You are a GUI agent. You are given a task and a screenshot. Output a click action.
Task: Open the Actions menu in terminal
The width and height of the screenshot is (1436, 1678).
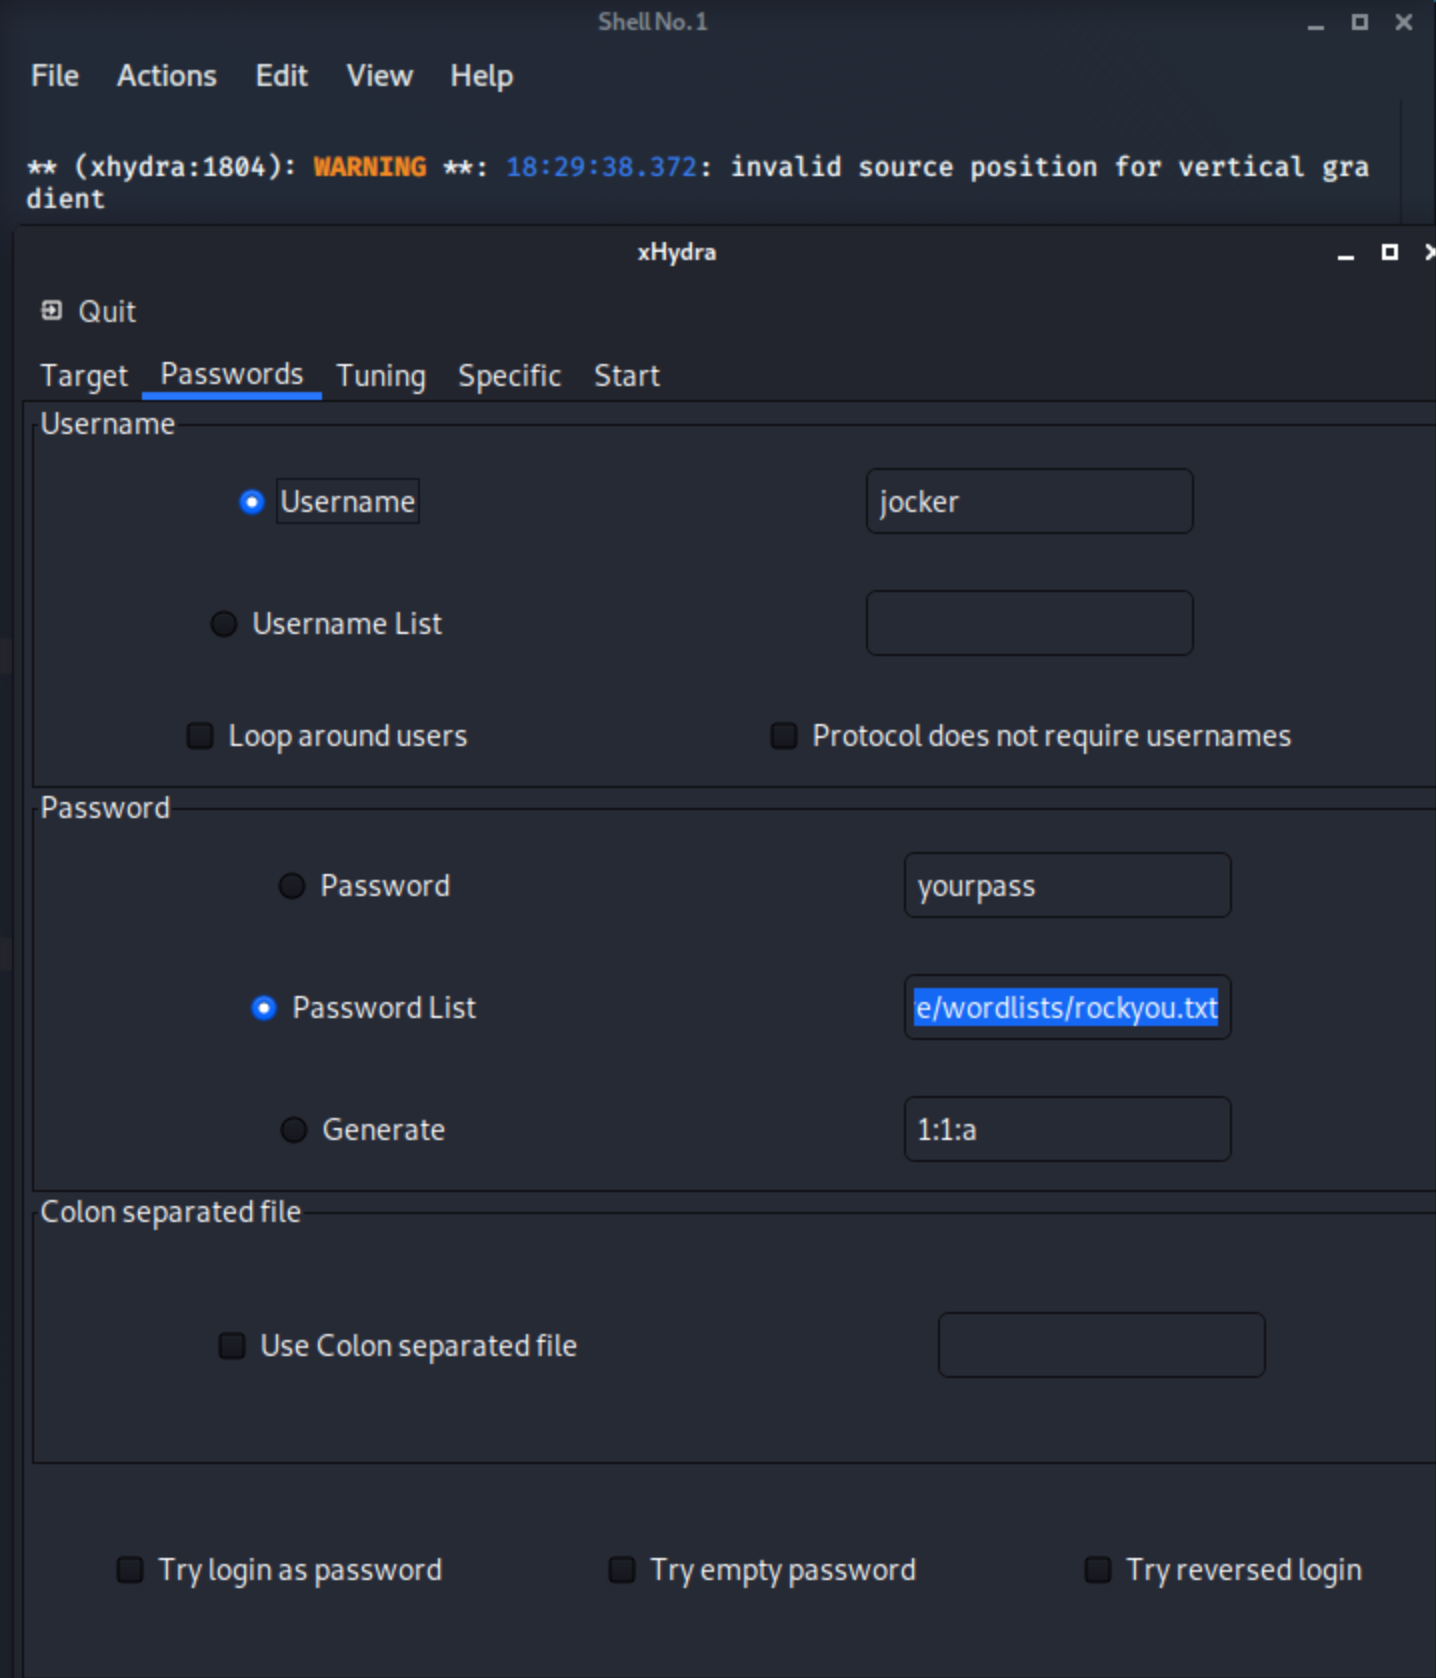[x=166, y=76]
